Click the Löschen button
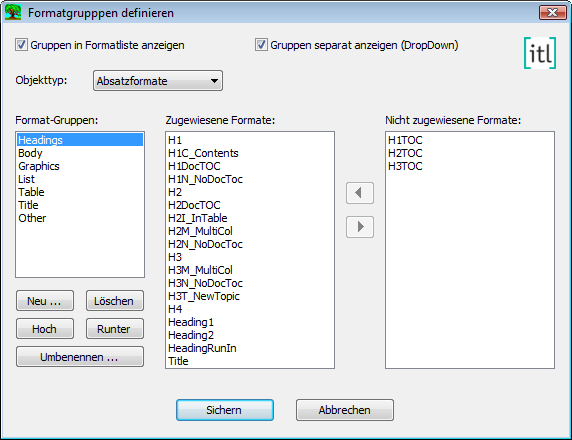Viewport: 572px width, 440px height. [115, 301]
